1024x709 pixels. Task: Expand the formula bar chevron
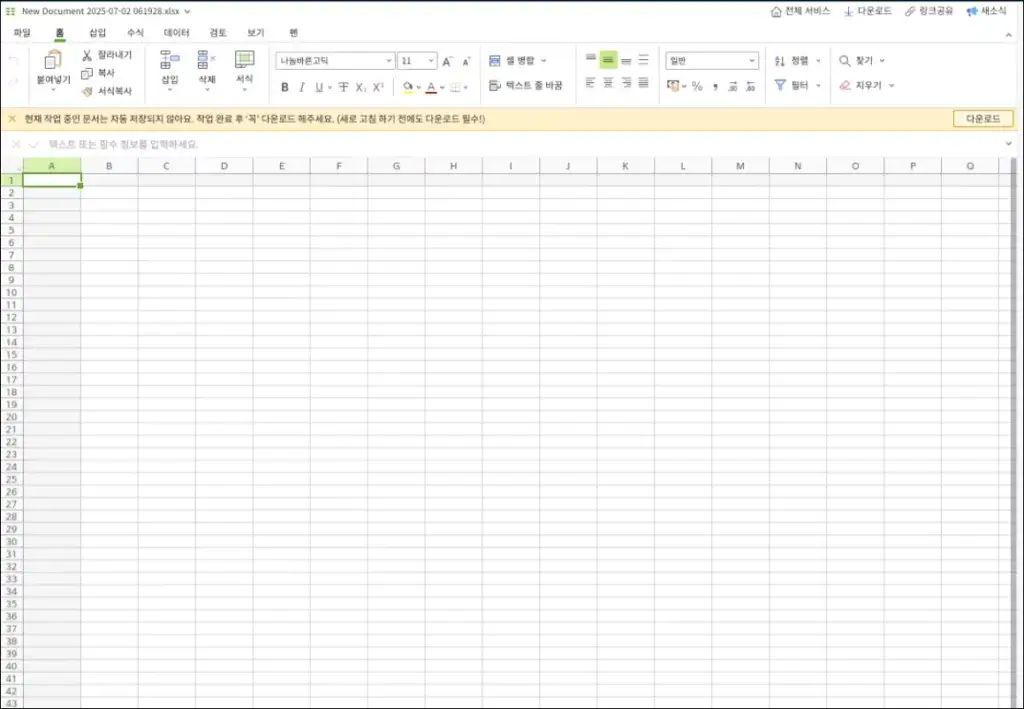(1009, 144)
